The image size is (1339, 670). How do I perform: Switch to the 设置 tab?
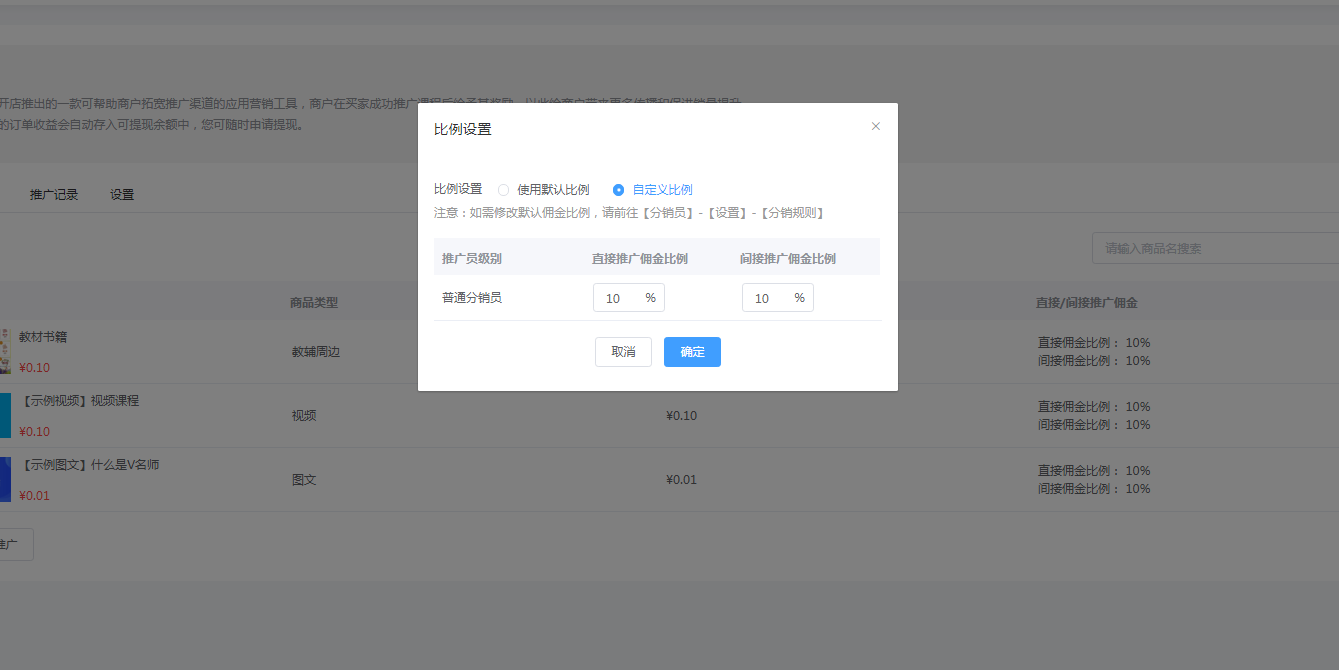tap(122, 194)
